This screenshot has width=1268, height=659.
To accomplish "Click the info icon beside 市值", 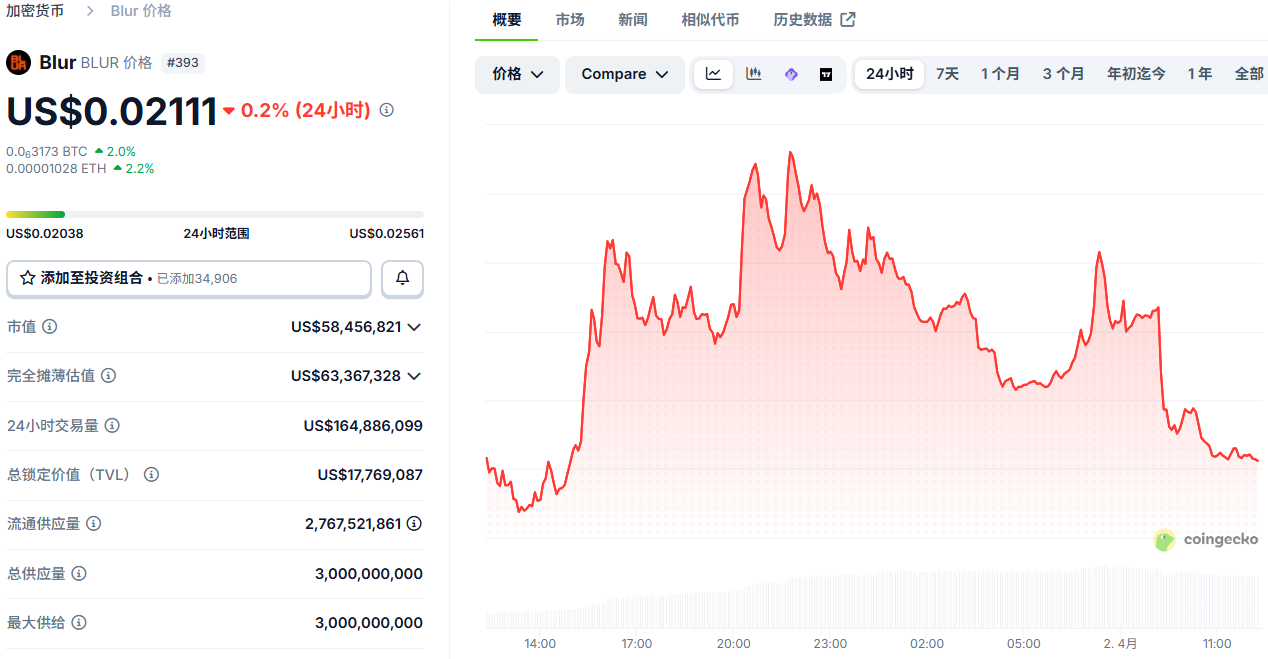I will click(49, 326).
